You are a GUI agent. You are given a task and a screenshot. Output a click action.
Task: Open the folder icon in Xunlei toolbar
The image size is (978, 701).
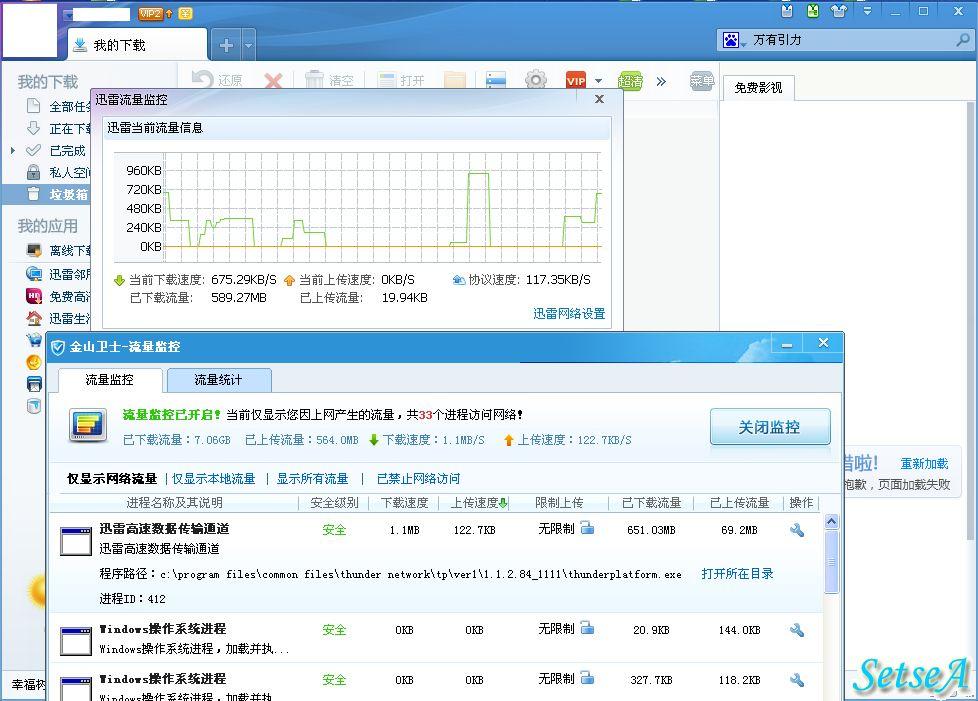tap(455, 80)
